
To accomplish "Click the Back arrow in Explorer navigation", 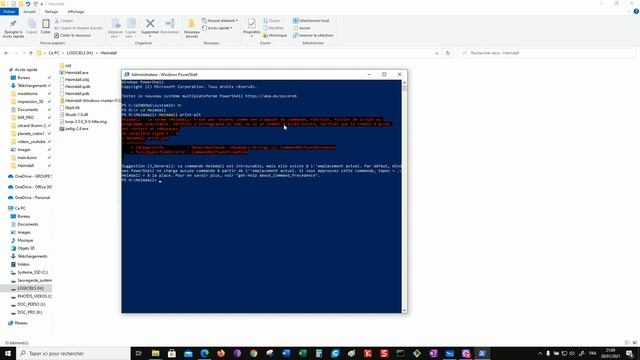I will click(x=6, y=53).
